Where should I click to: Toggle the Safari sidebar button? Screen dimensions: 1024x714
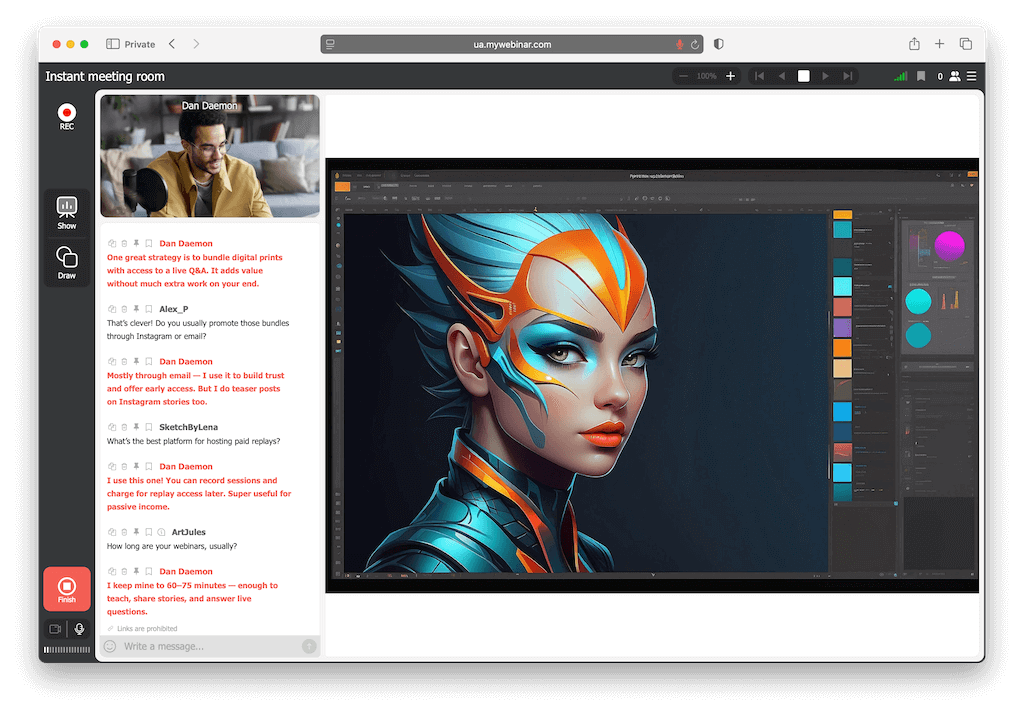tap(113, 44)
